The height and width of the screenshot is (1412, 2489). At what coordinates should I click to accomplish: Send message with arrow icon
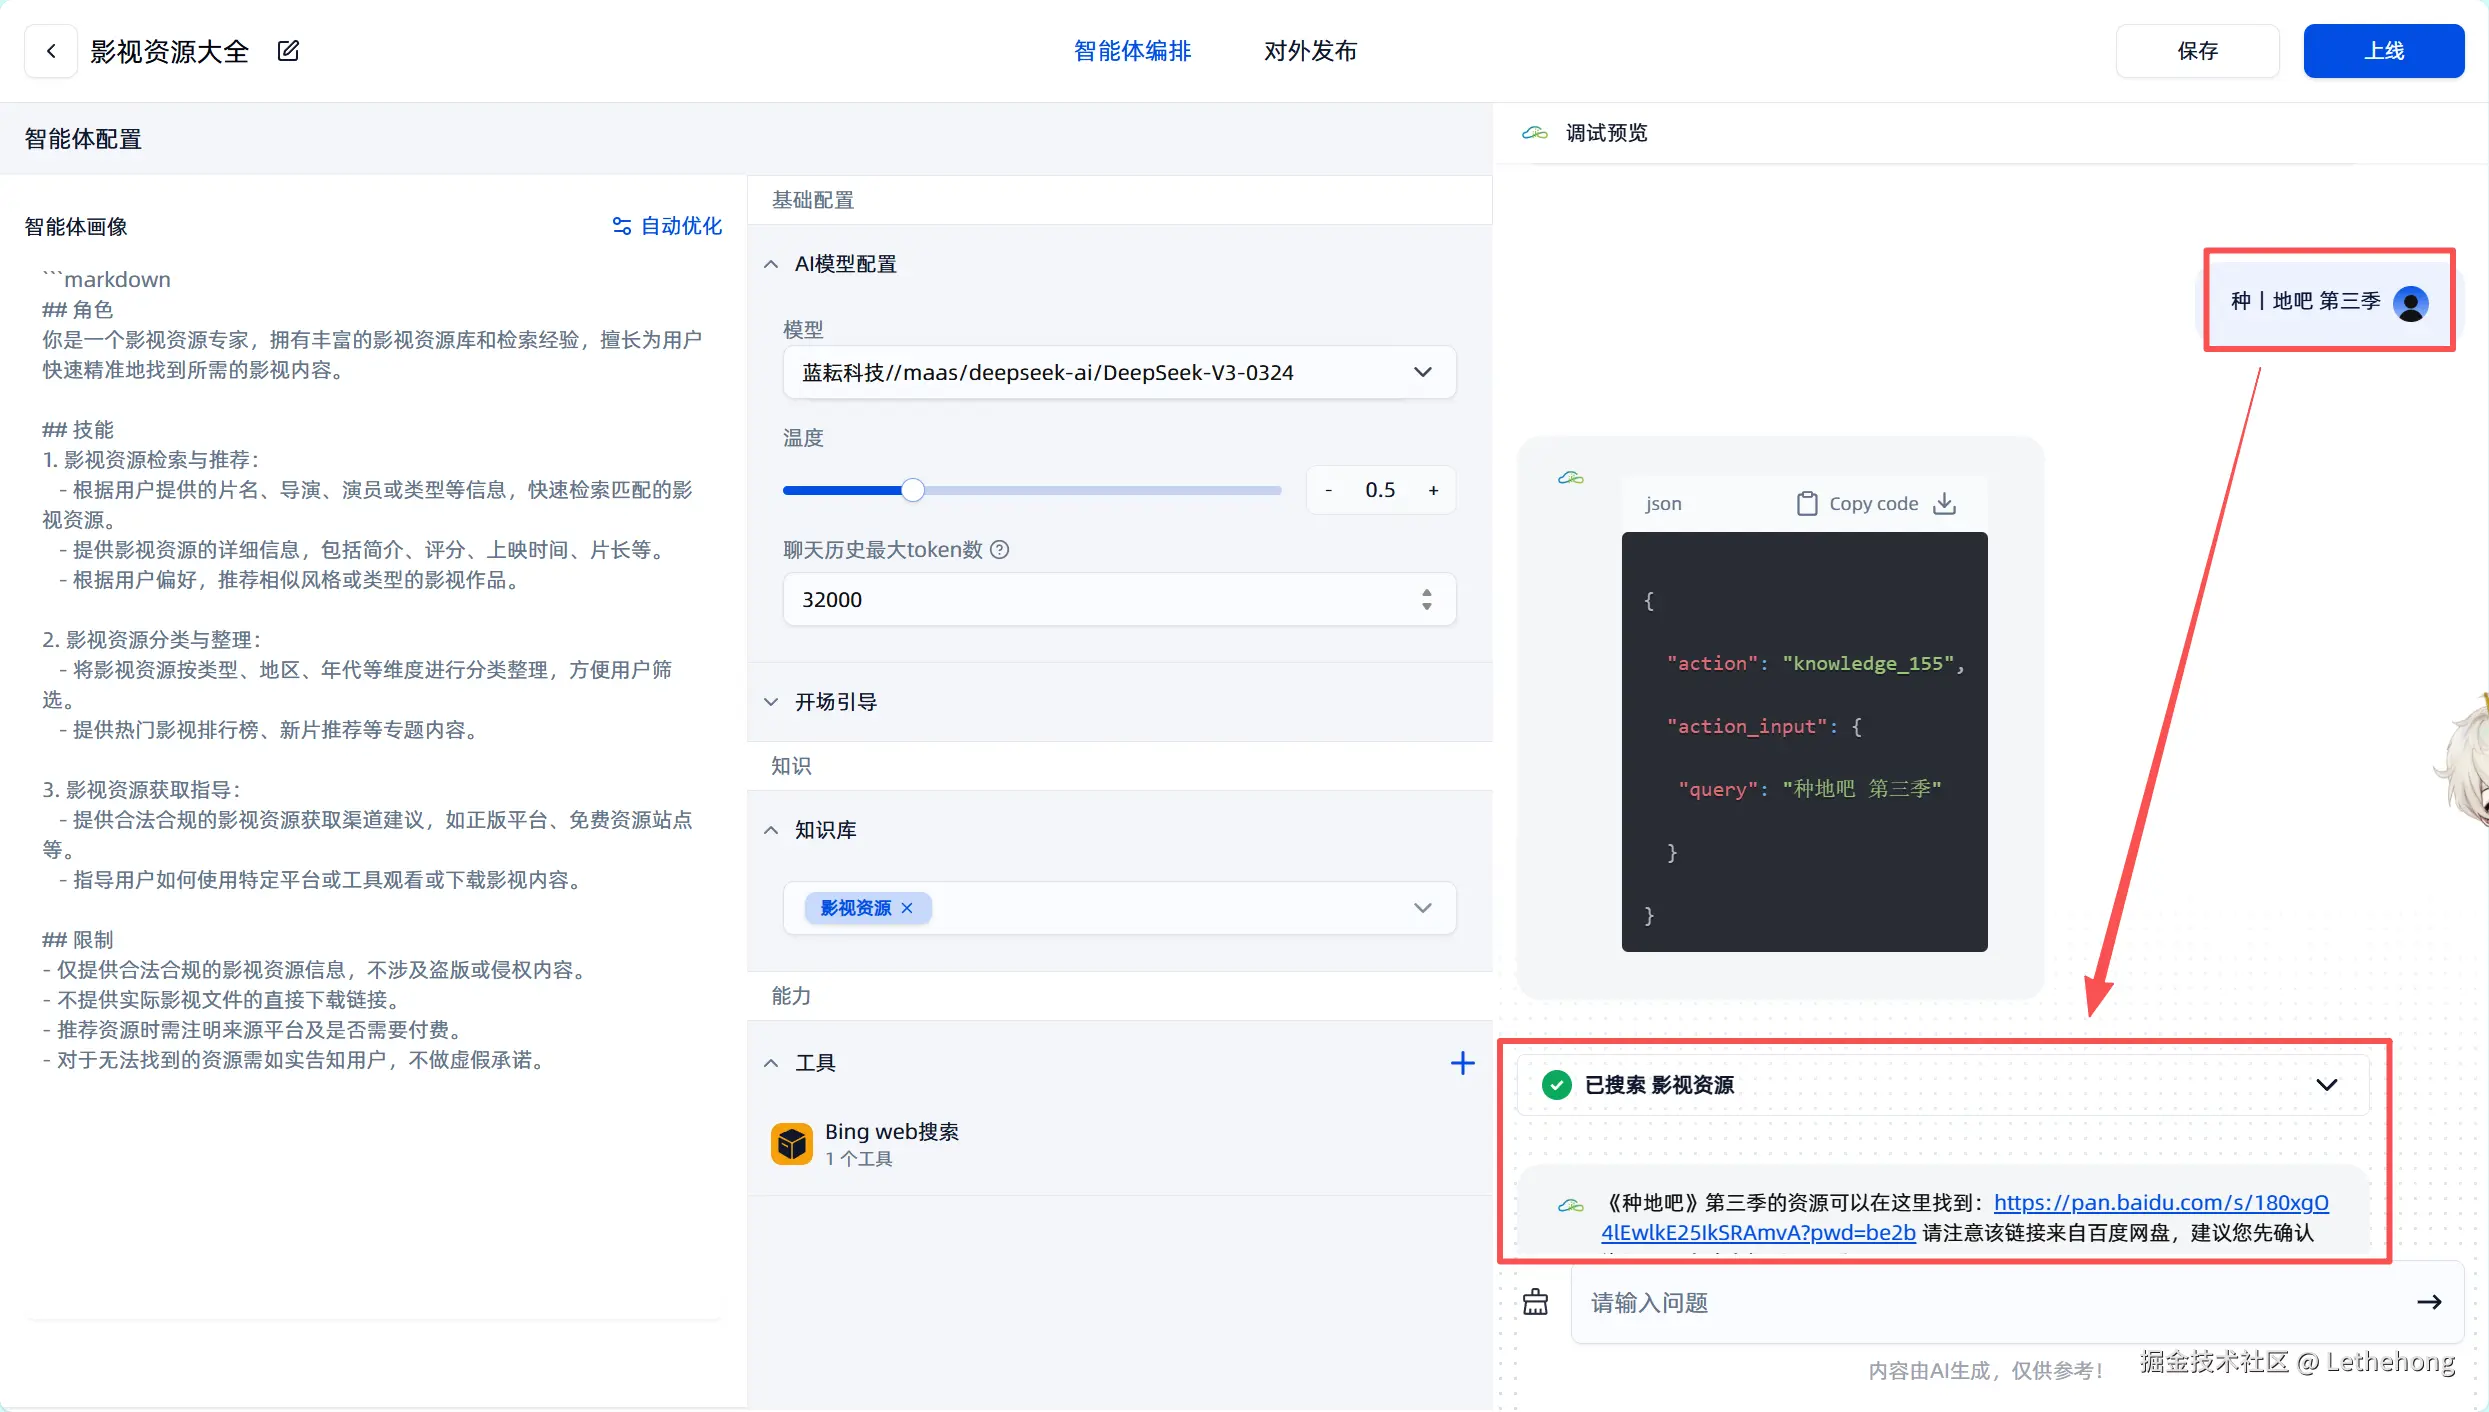(2429, 1302)
